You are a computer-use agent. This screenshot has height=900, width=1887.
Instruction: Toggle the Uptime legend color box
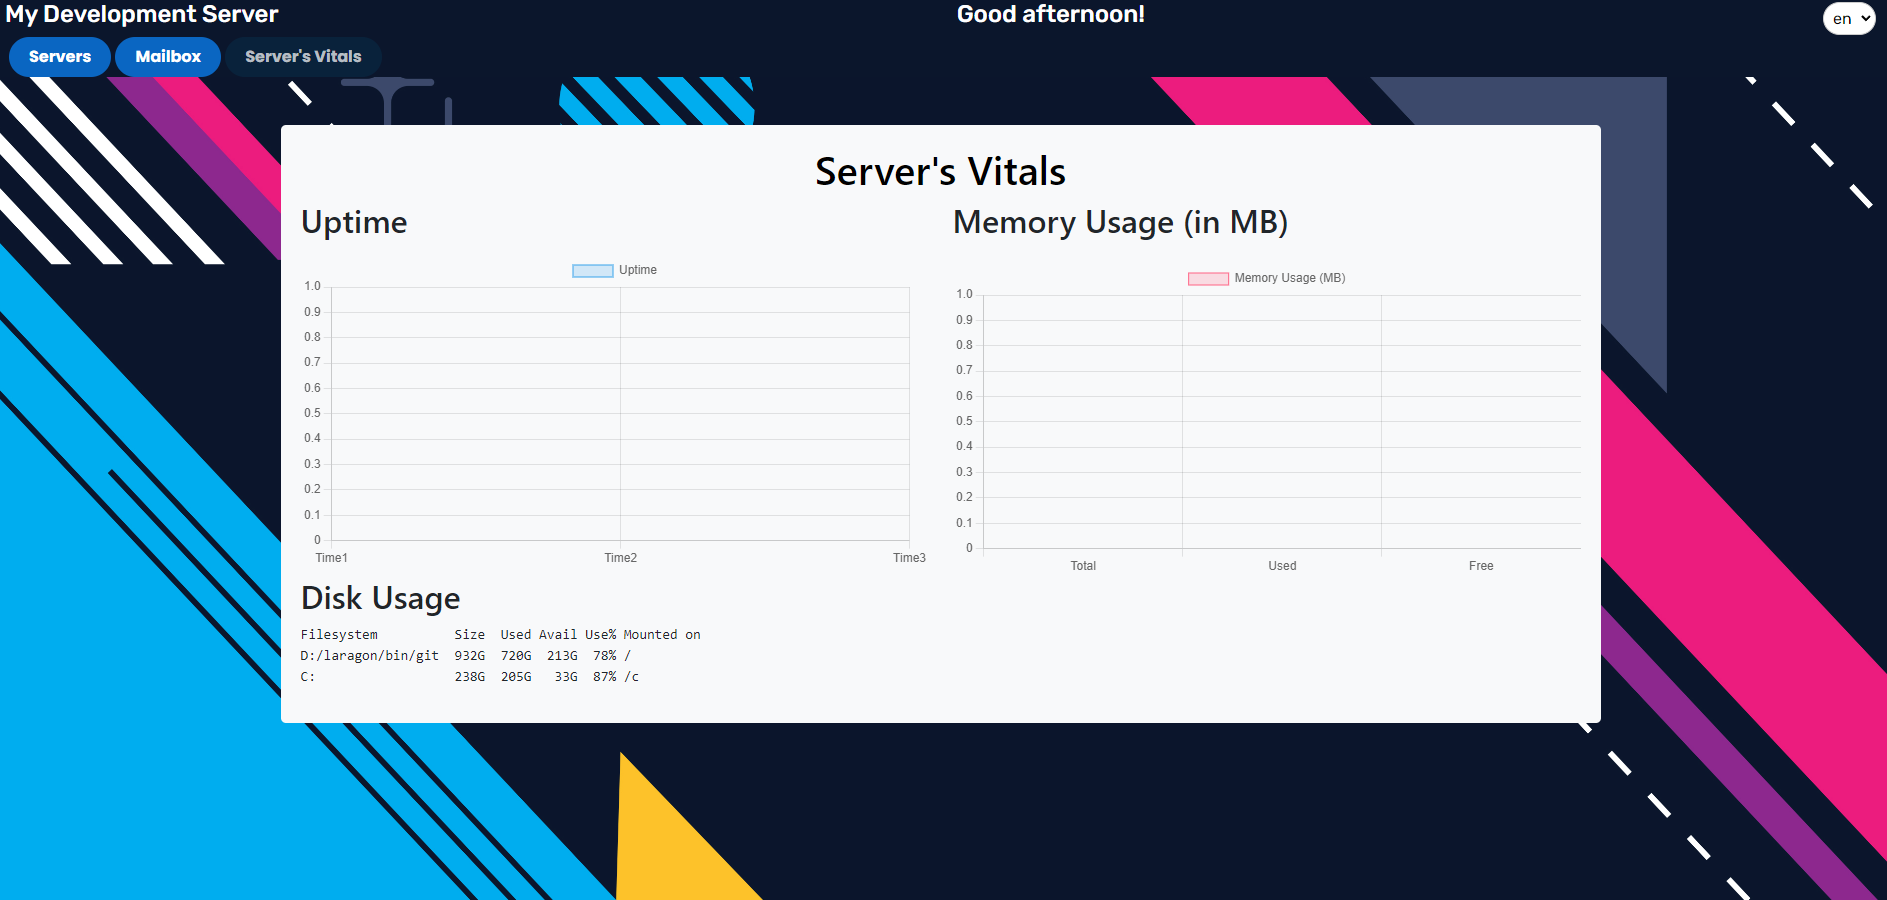[592, 271]
